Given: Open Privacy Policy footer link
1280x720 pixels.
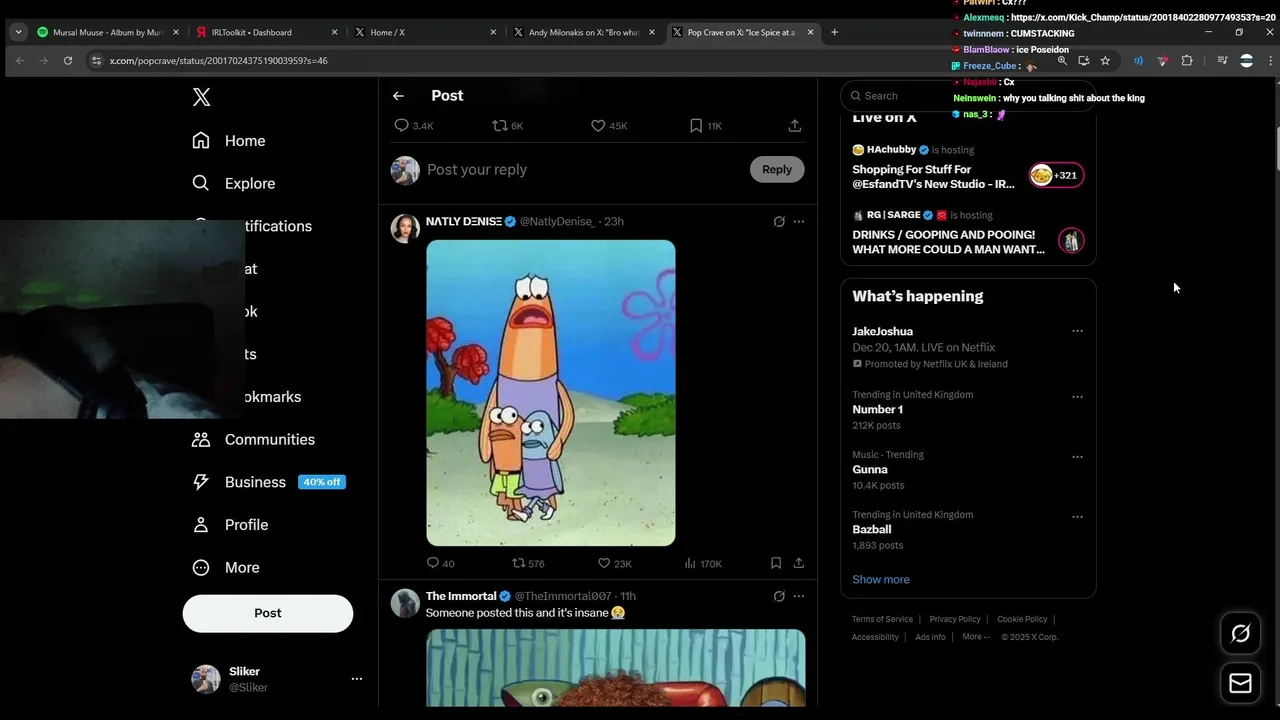Looking at the screenshot, I should pyautogui.click(x=955, y=620).
